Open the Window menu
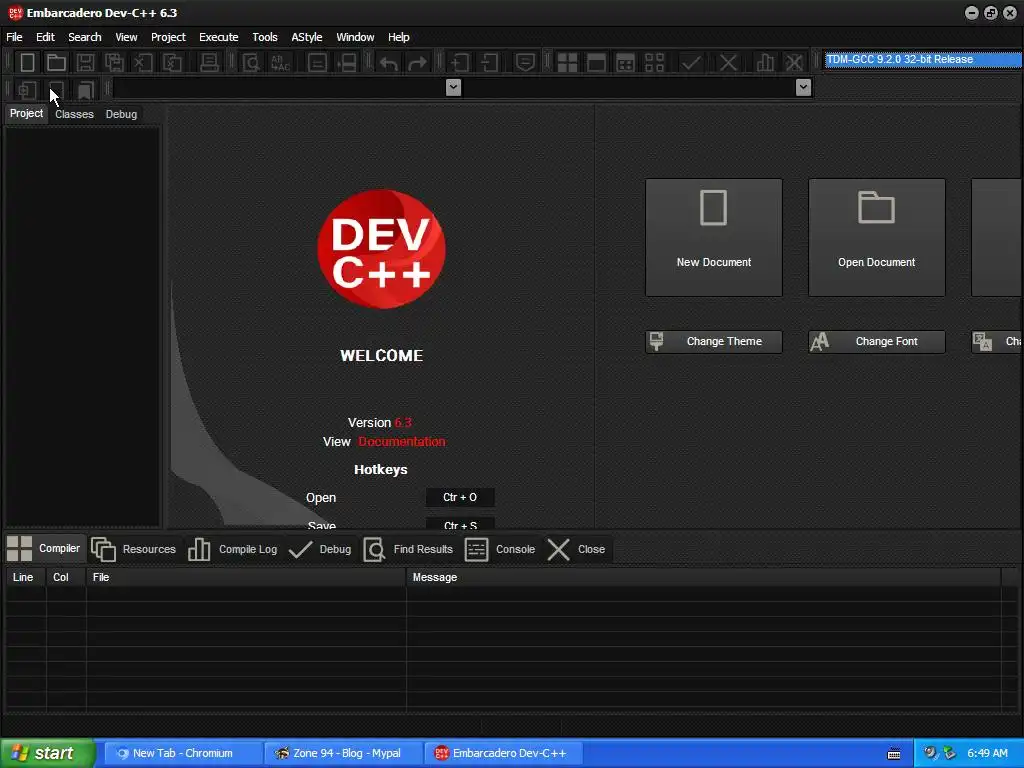 point(355,37)
